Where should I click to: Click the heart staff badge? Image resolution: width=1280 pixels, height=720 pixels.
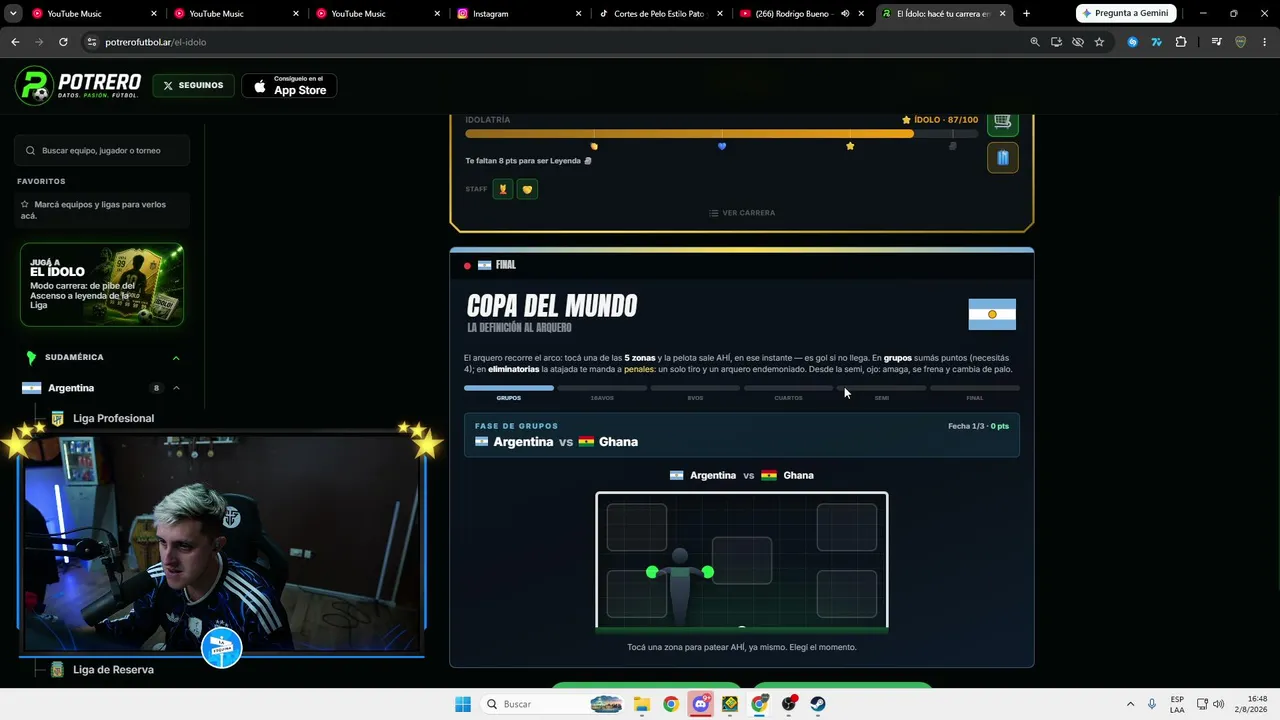tap(527, 189)
